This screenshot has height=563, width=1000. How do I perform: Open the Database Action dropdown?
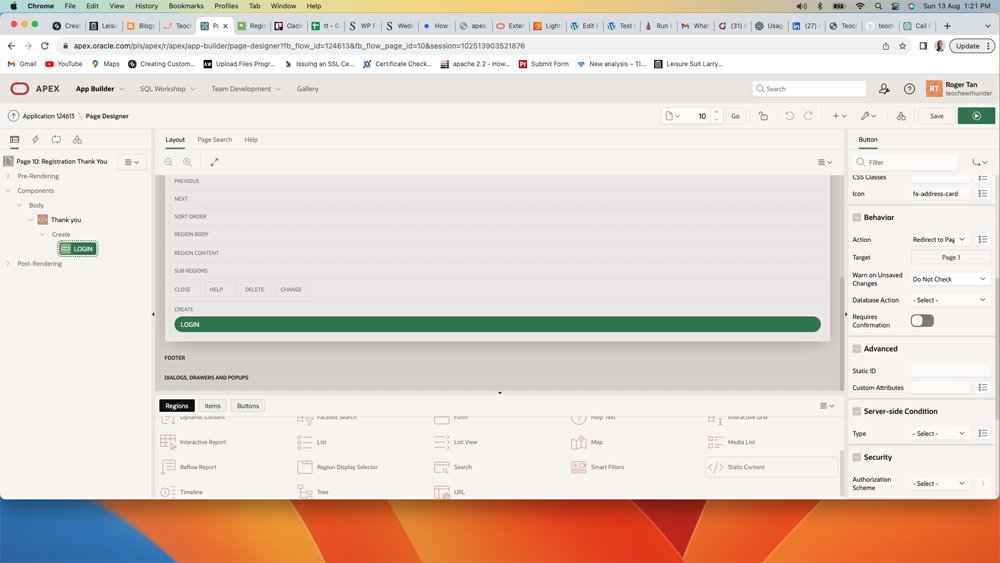(950, 300)
